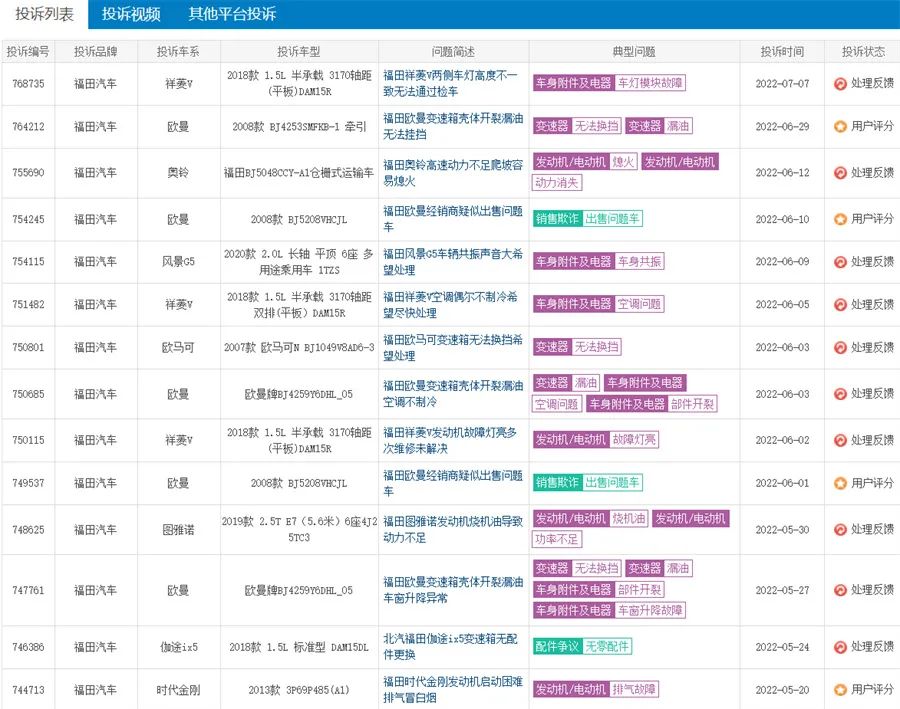Click 动力消失 tag in row 755690

pos(557,183)
